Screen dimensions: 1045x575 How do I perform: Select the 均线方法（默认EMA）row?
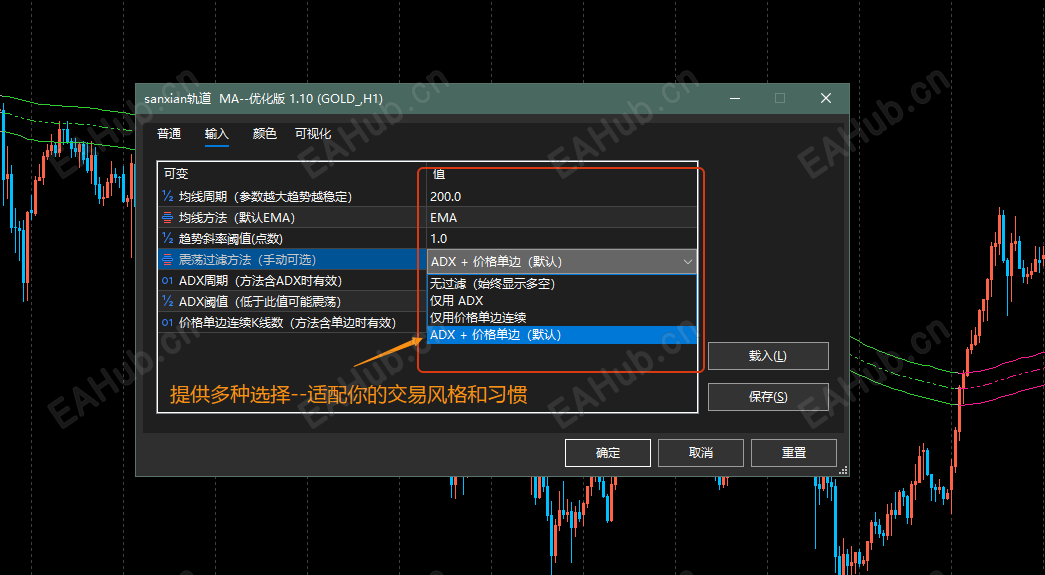292,218
